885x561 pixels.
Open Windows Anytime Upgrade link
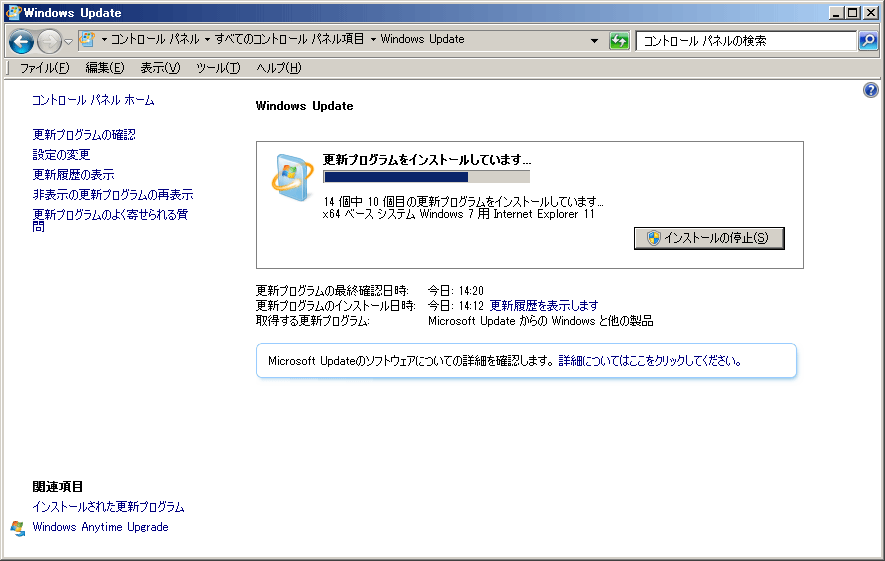click(x=100, y=527)
